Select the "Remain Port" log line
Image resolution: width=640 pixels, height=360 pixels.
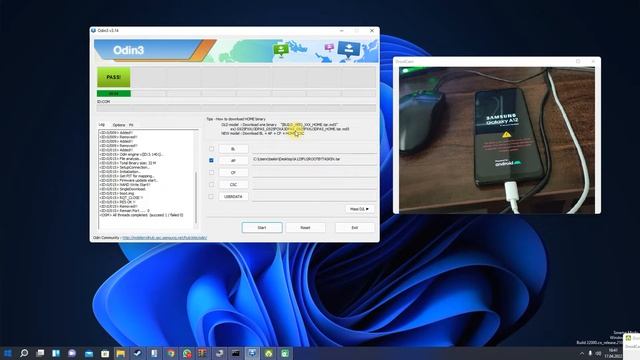(x=124, y=211)
